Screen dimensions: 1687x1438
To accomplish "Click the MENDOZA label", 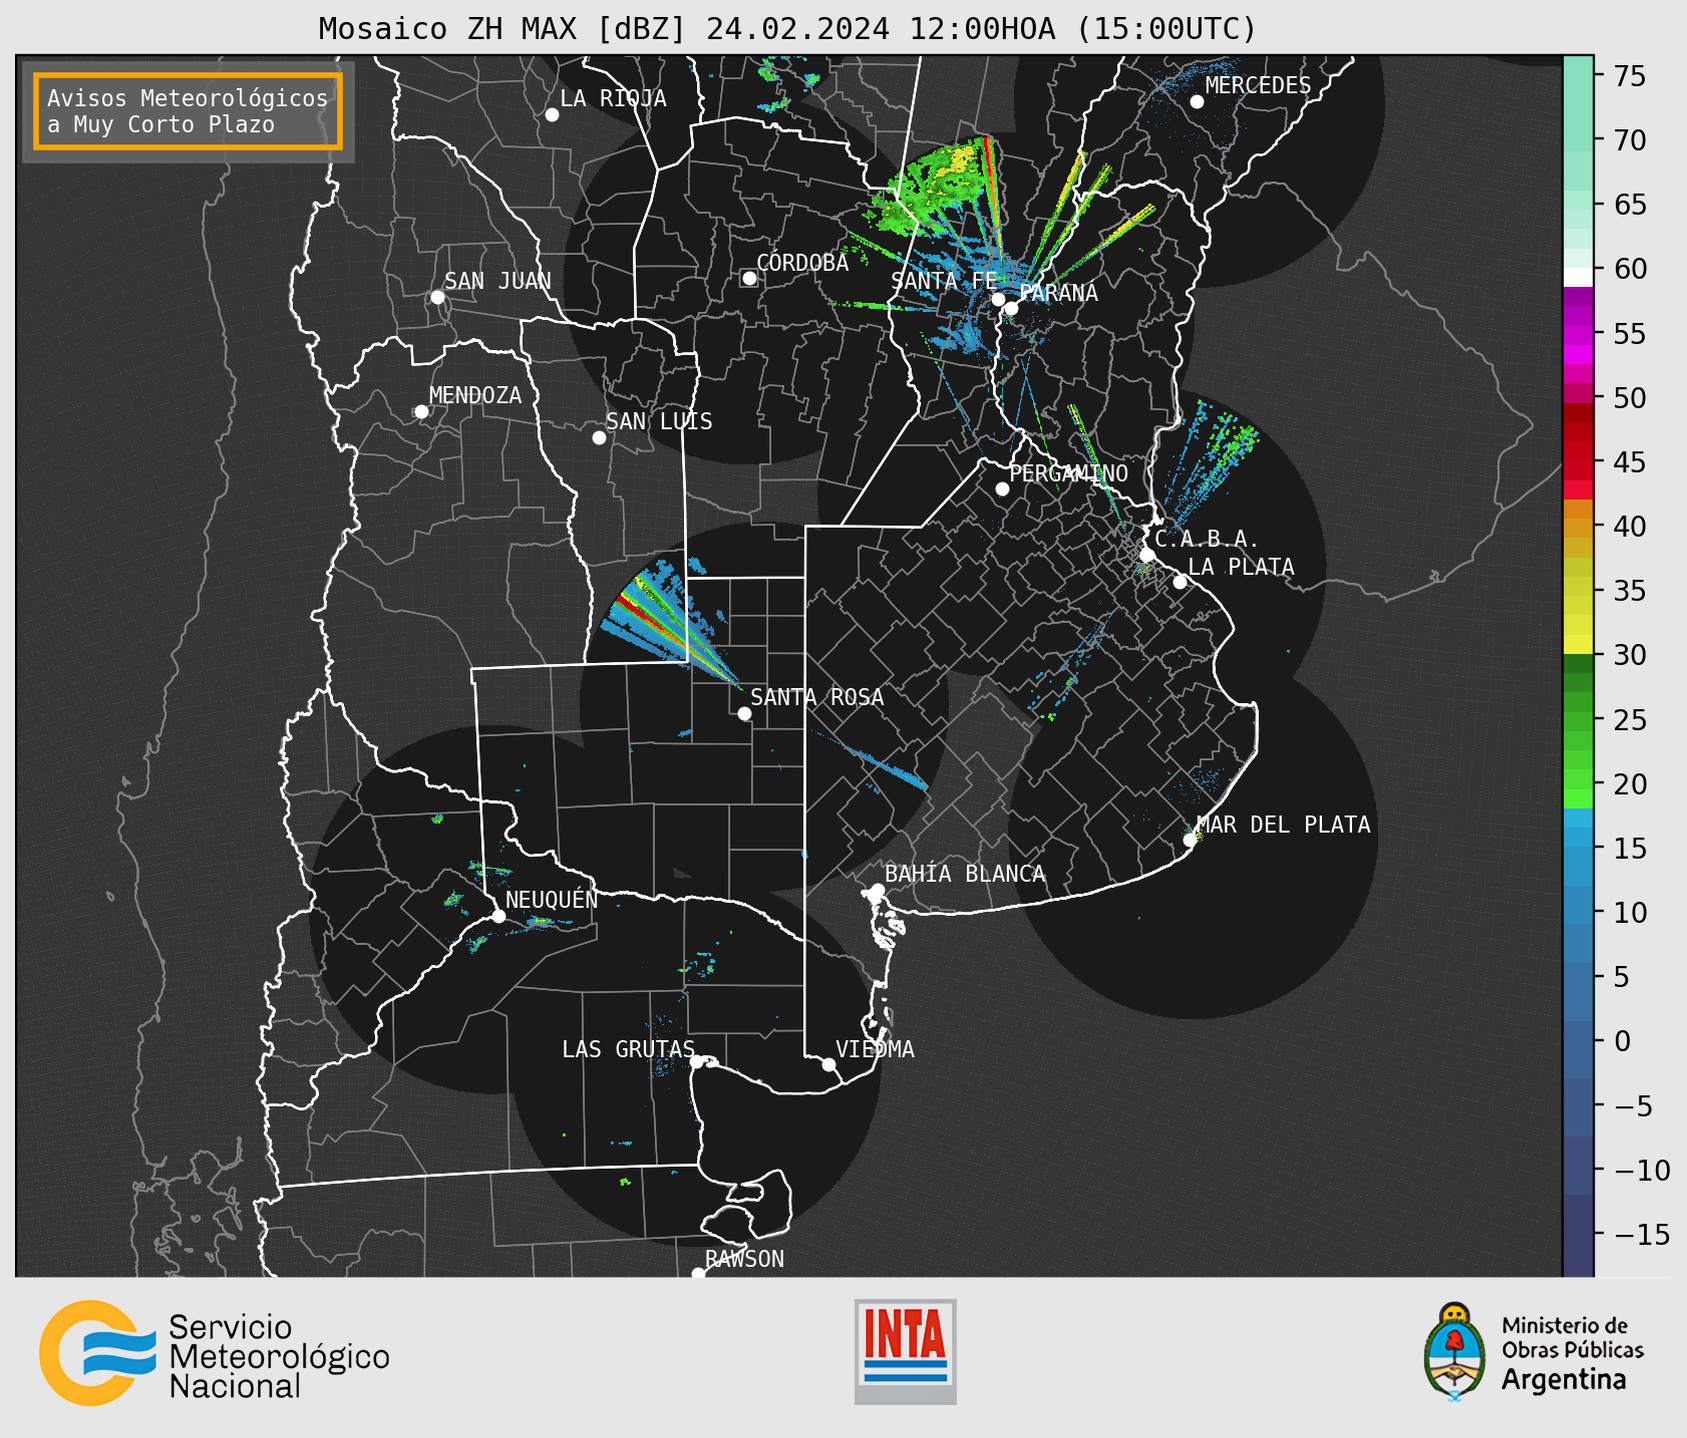I will (475, 396).
